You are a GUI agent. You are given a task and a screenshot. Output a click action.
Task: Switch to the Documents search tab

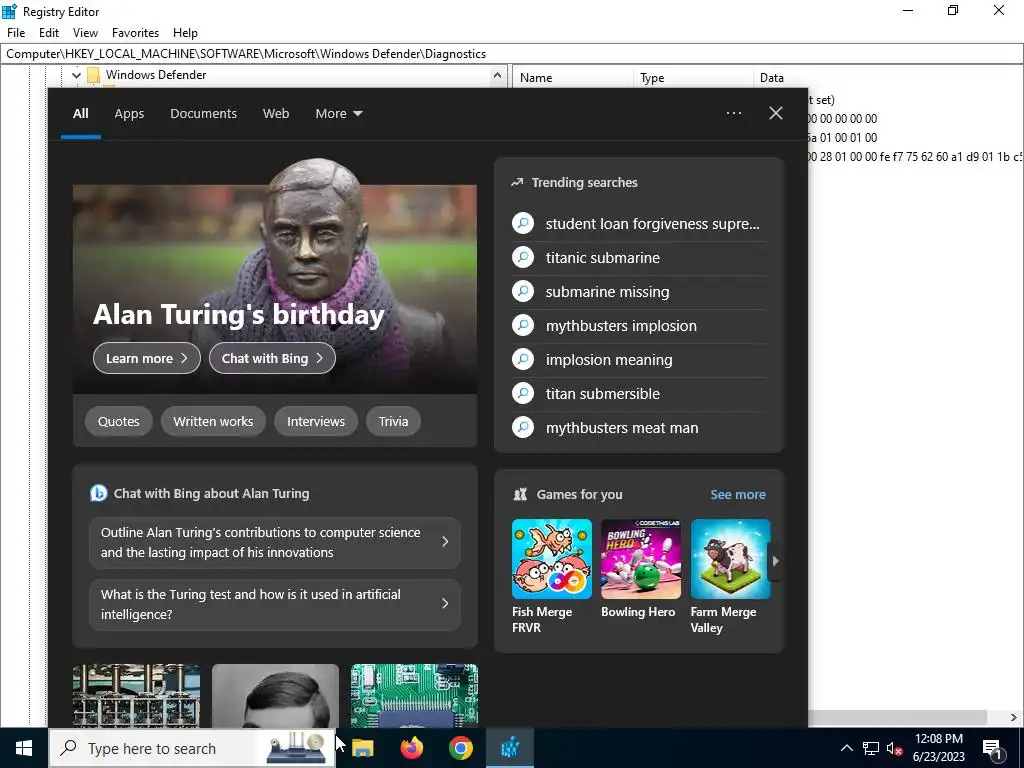[x=203, y=114]
